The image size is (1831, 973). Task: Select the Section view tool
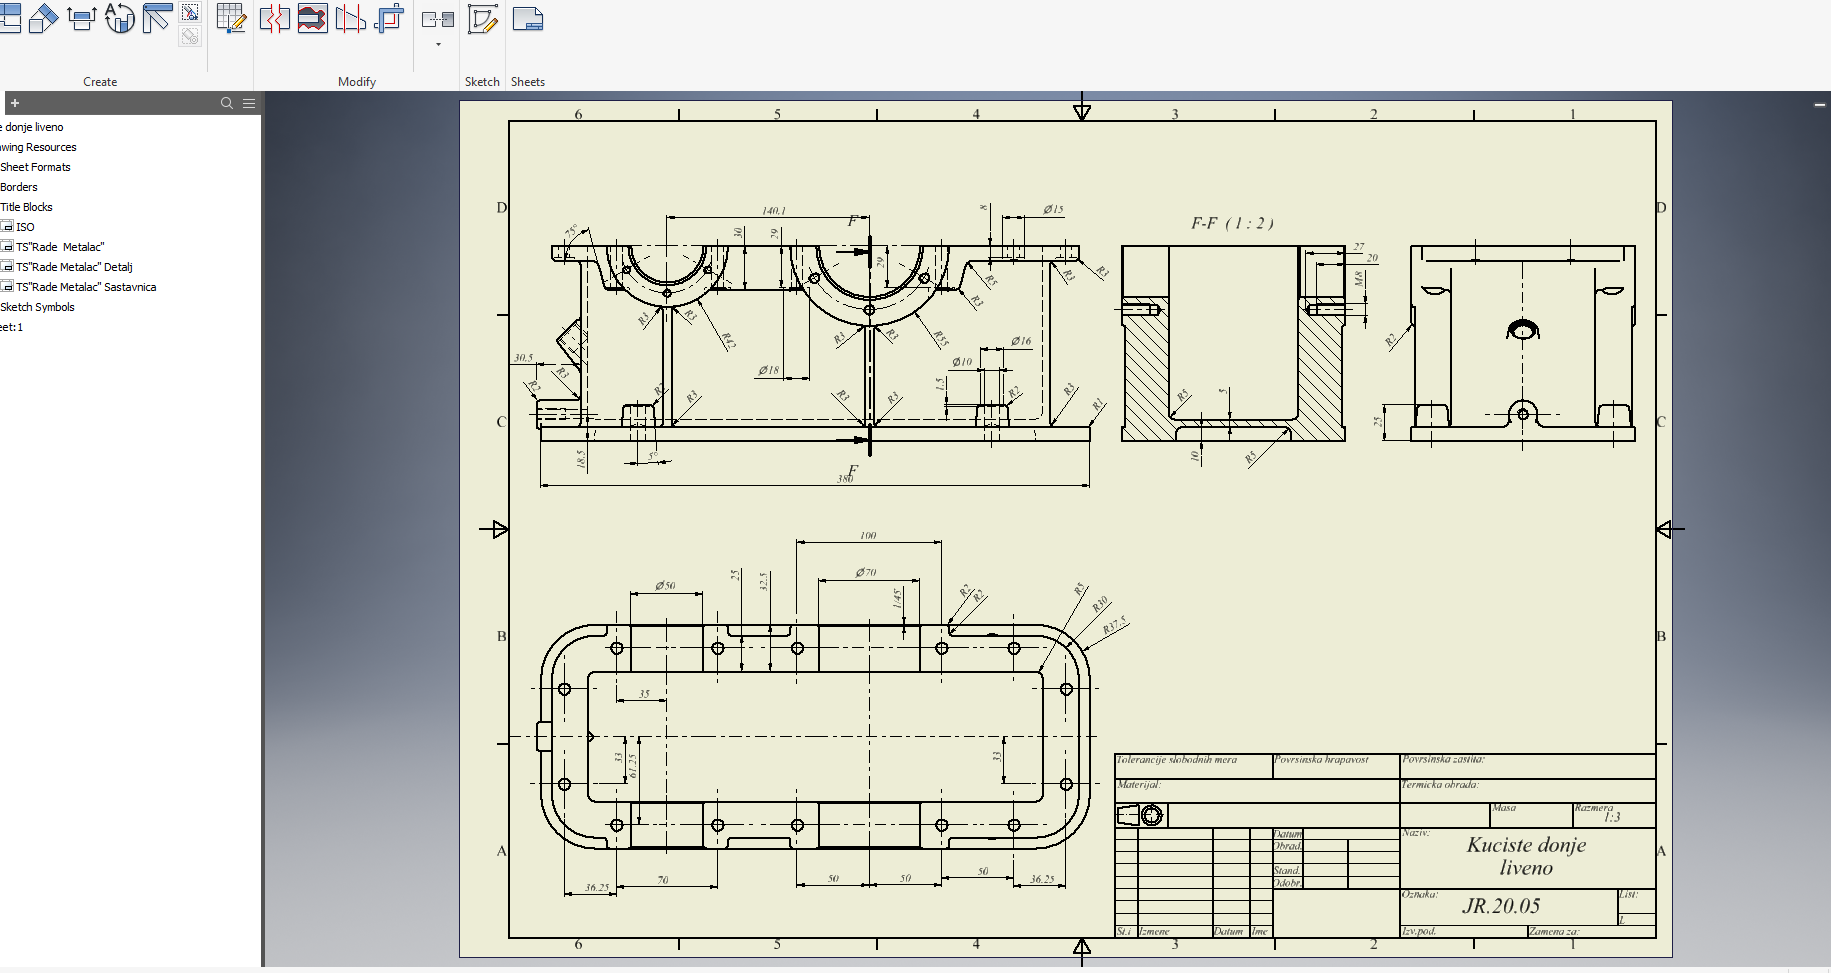81,18
